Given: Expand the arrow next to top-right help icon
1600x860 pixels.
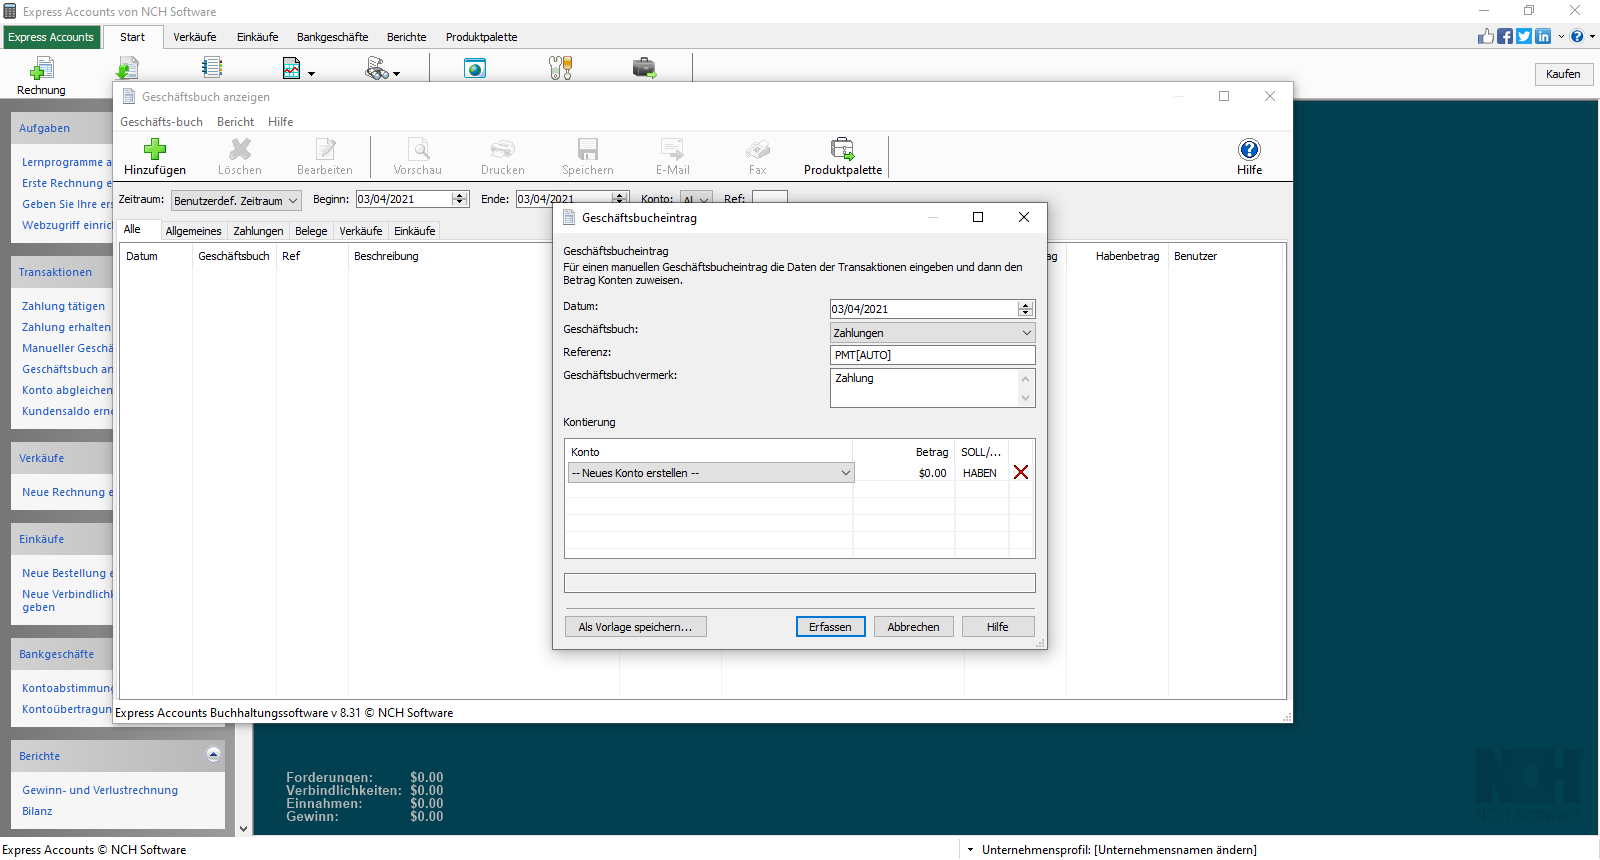Looking at the screenshot, I should [1592, 36].
